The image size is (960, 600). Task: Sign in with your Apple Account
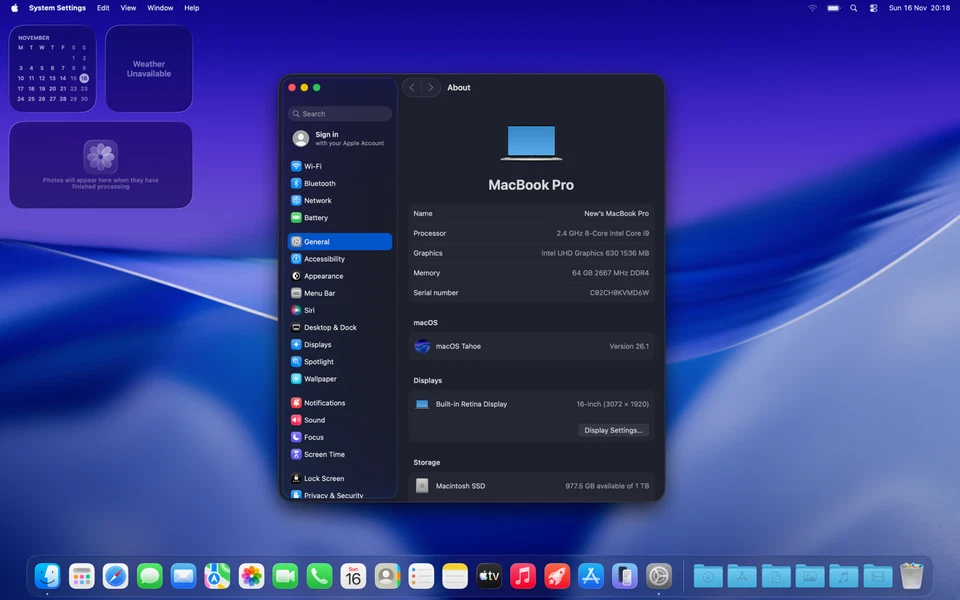(x=339, y=139)
